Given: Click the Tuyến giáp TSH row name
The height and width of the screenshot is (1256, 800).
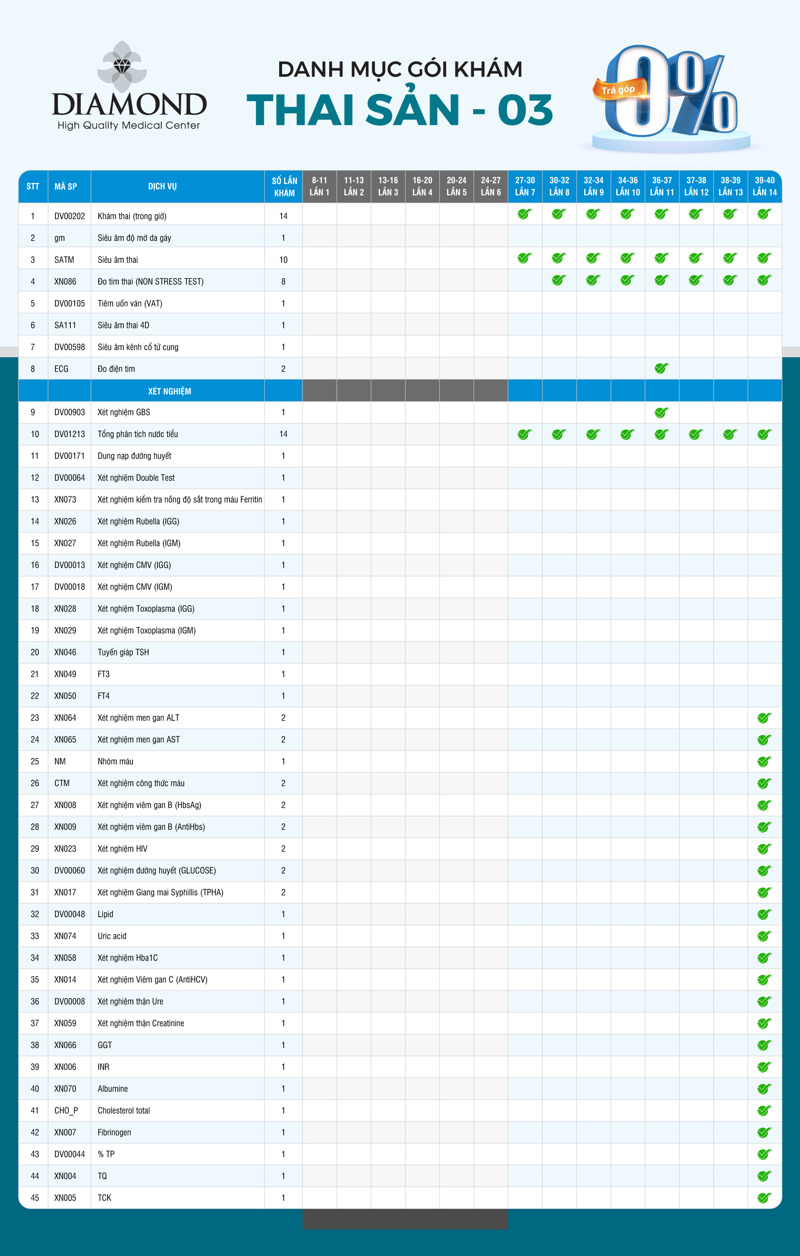Looking at the screenshot, I should point(123,653).
